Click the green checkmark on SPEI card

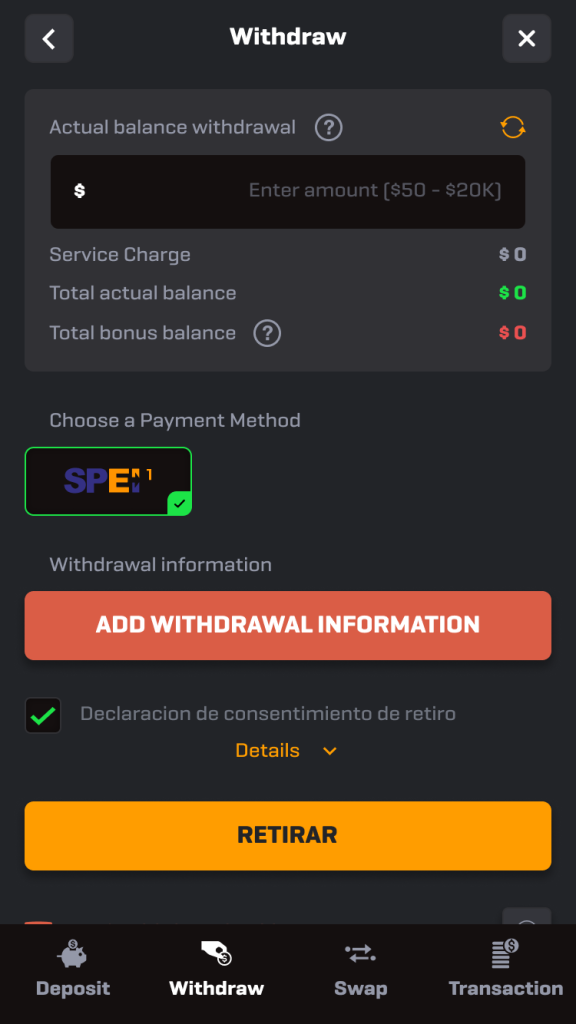pyautogui.click(x=180, y=504)
